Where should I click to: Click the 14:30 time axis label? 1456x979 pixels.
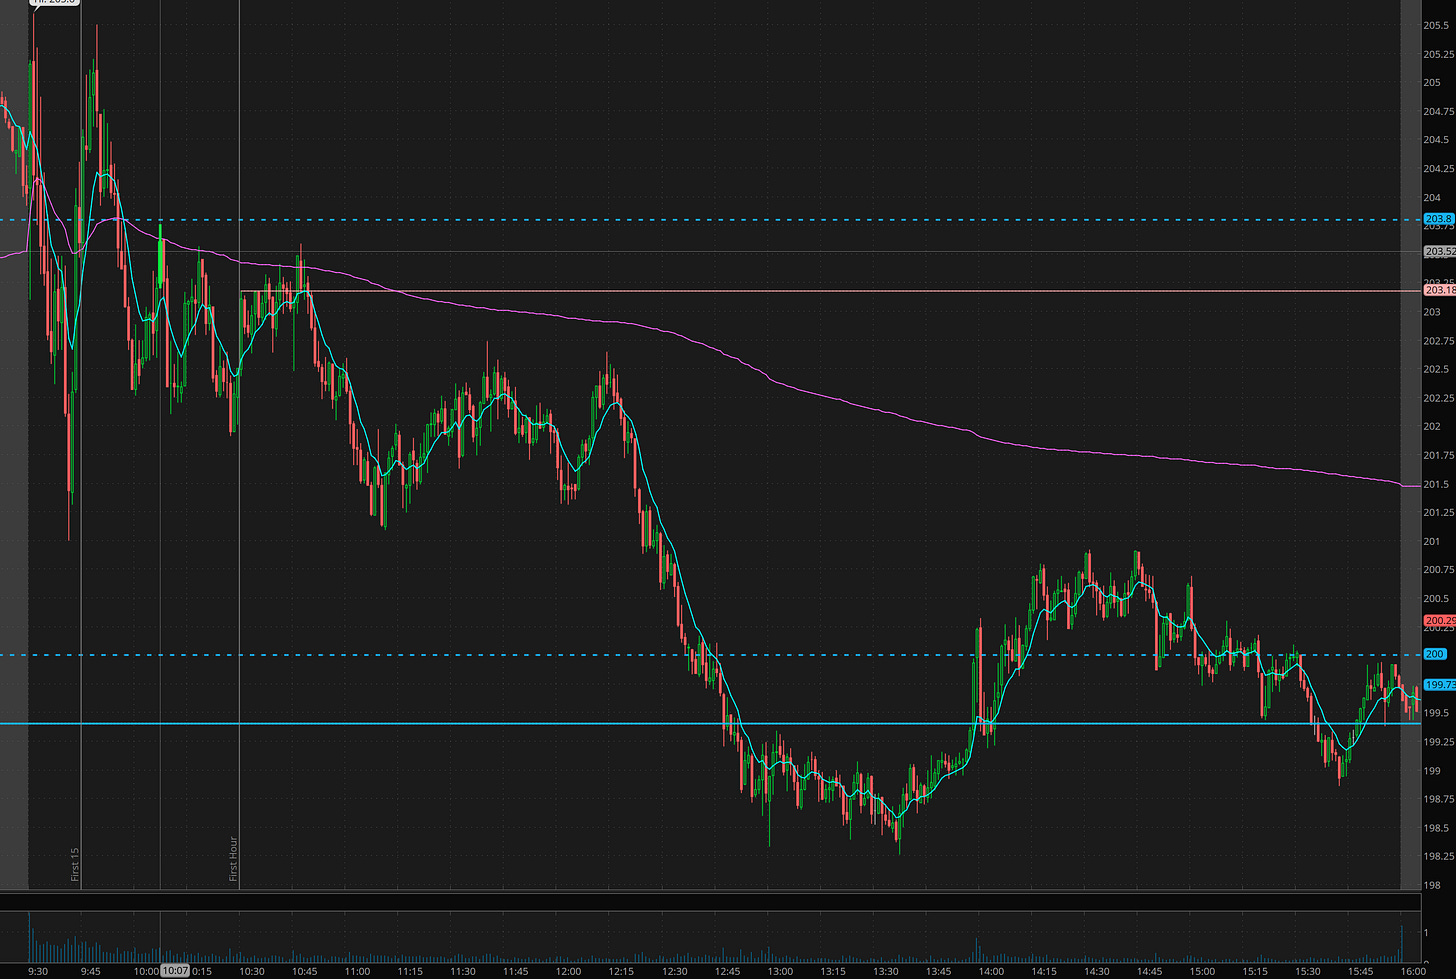(x=1097, y=971)
